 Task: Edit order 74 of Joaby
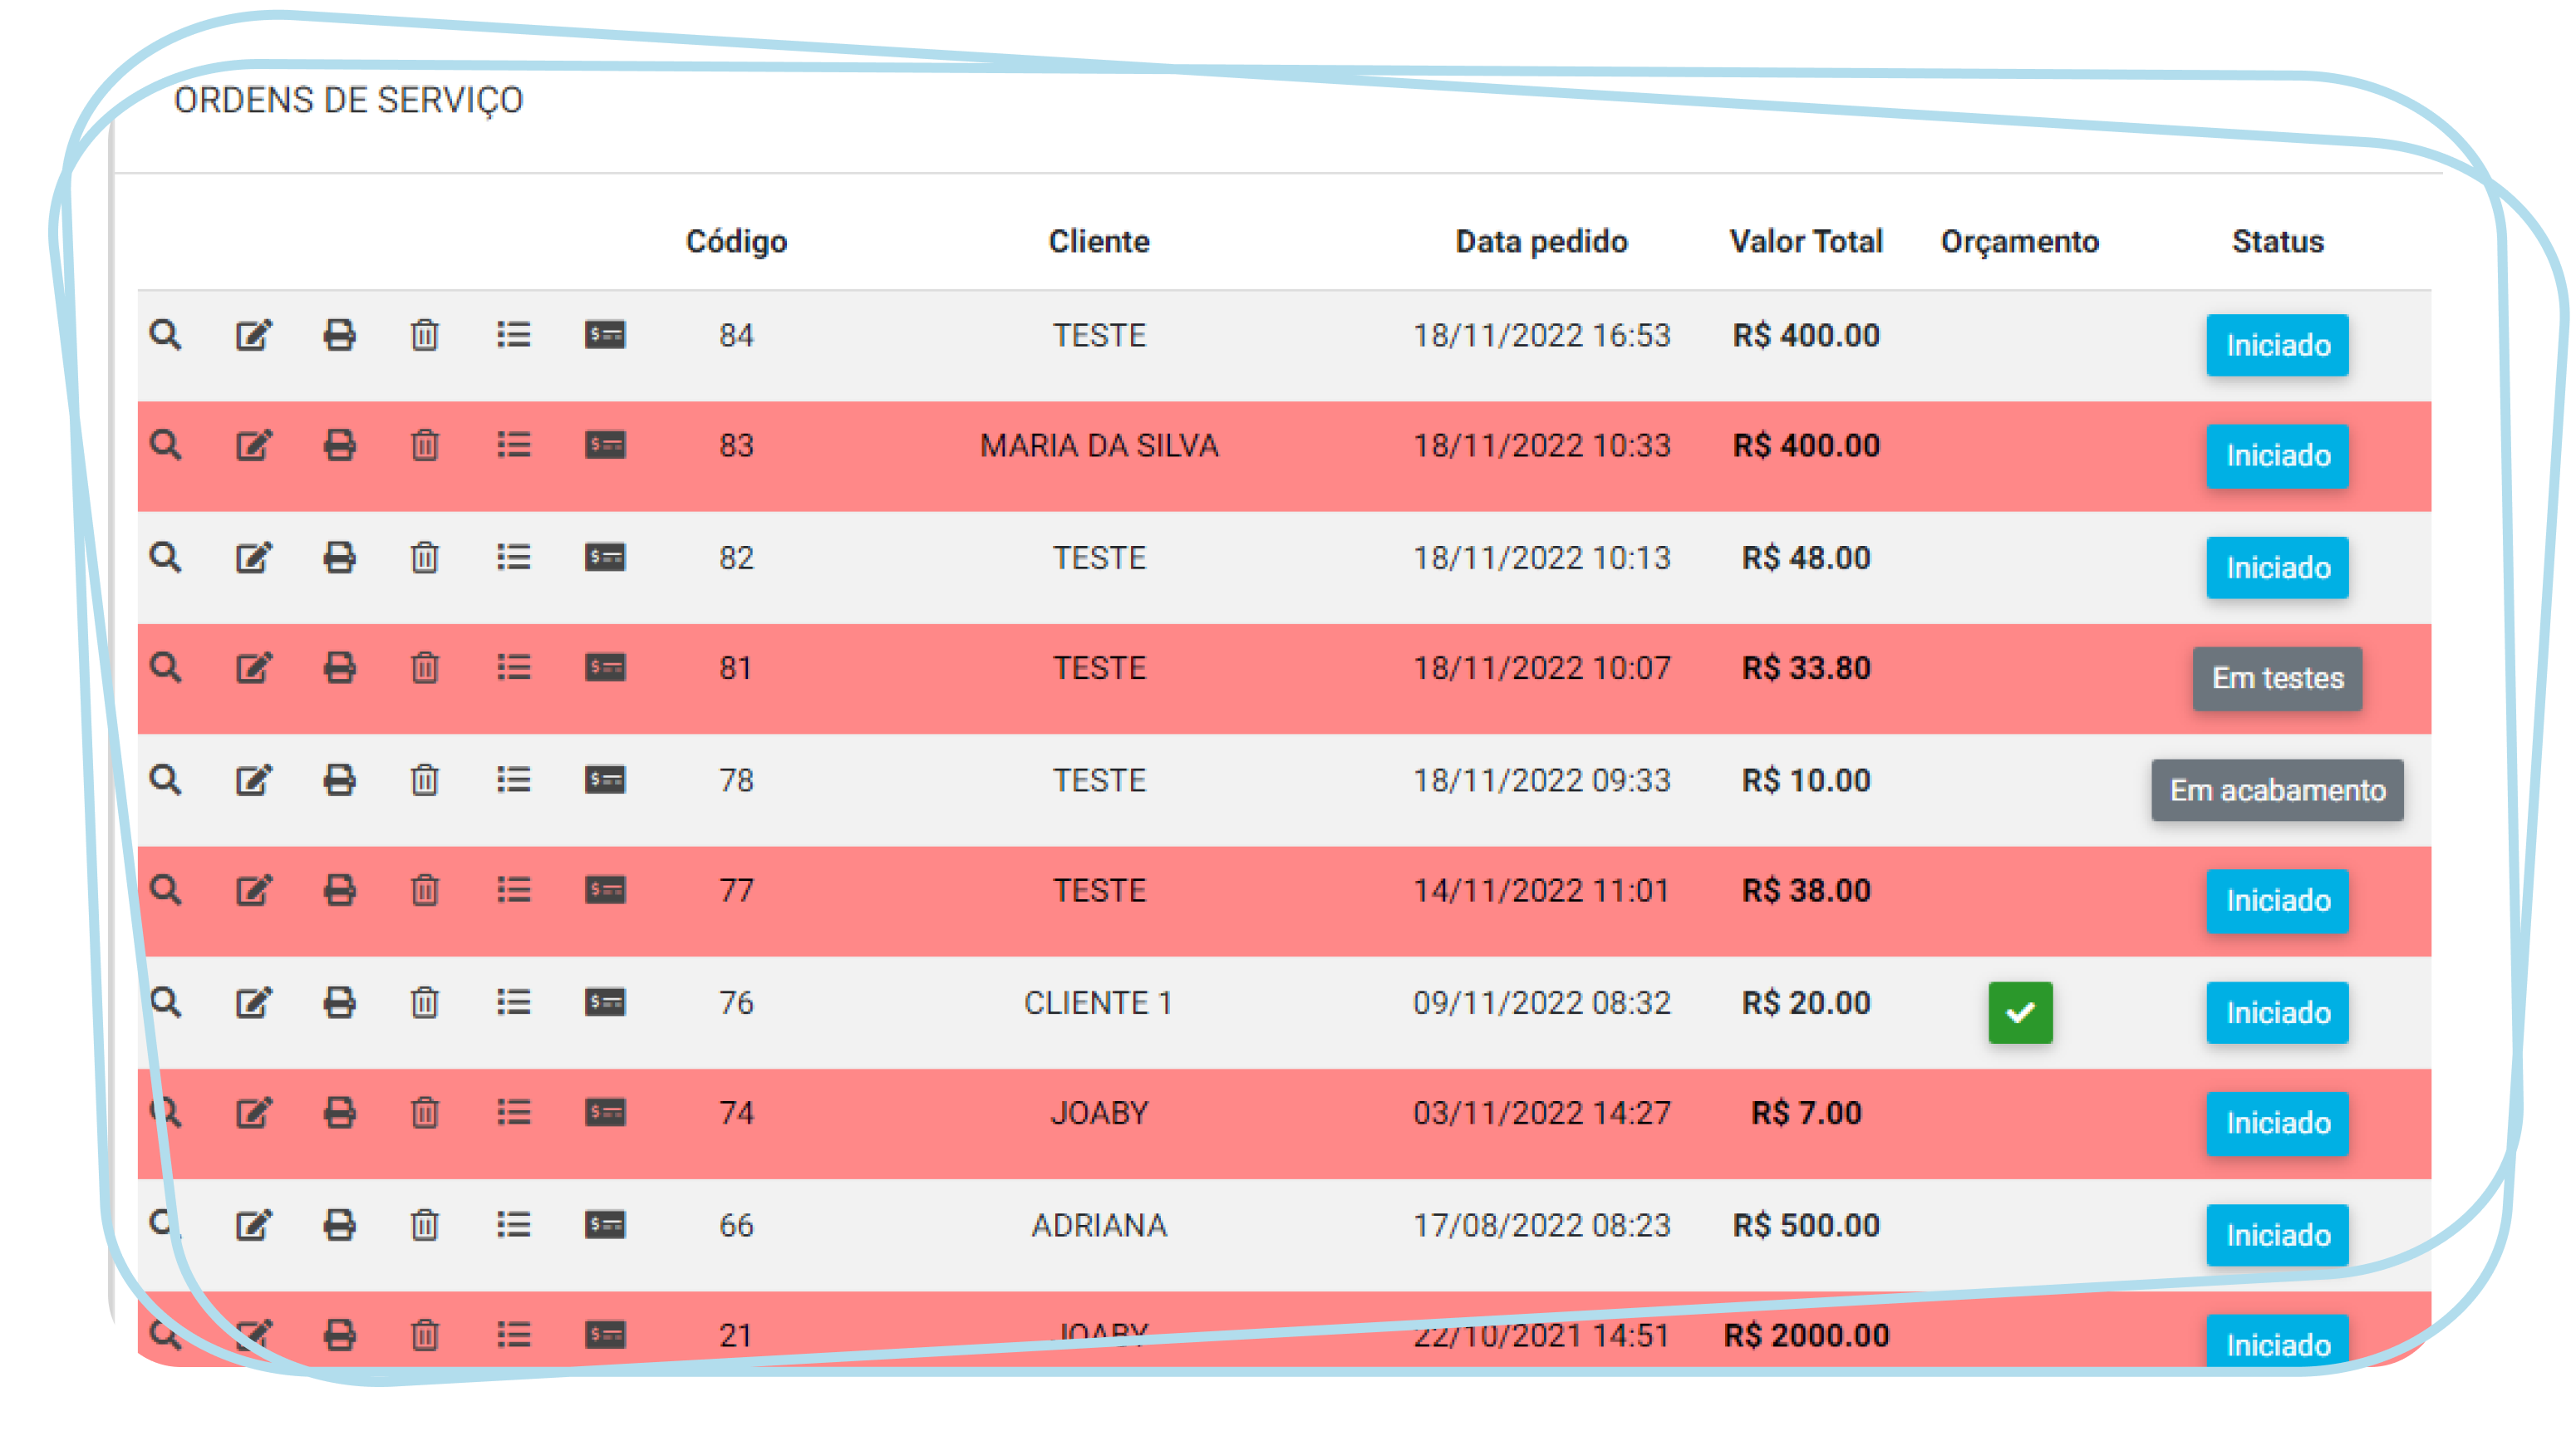[253, 1112]
